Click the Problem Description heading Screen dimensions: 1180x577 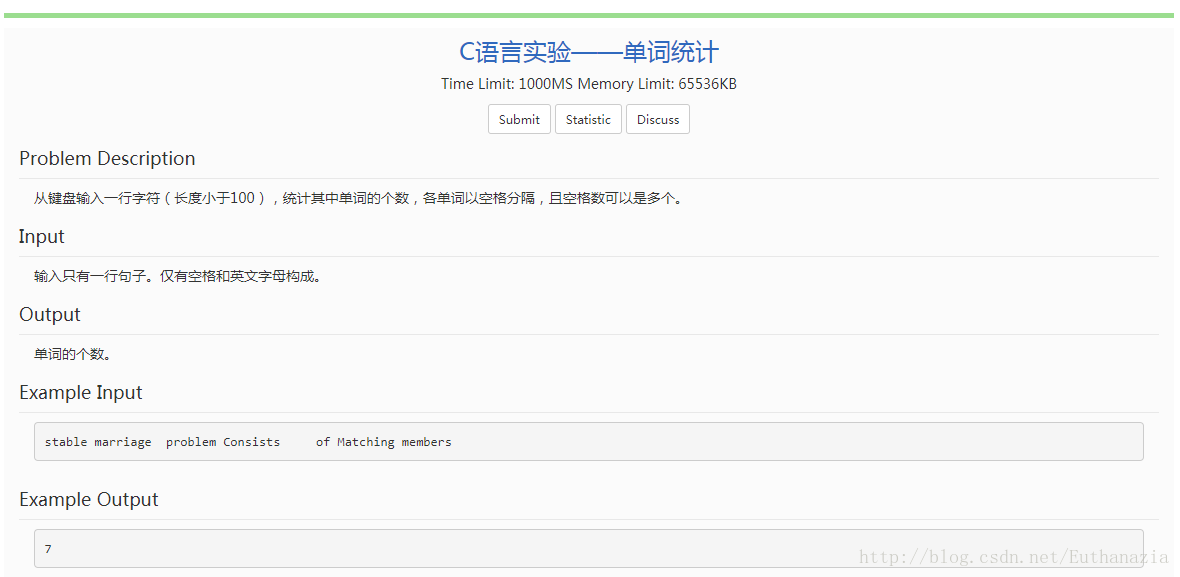point(107,159)
